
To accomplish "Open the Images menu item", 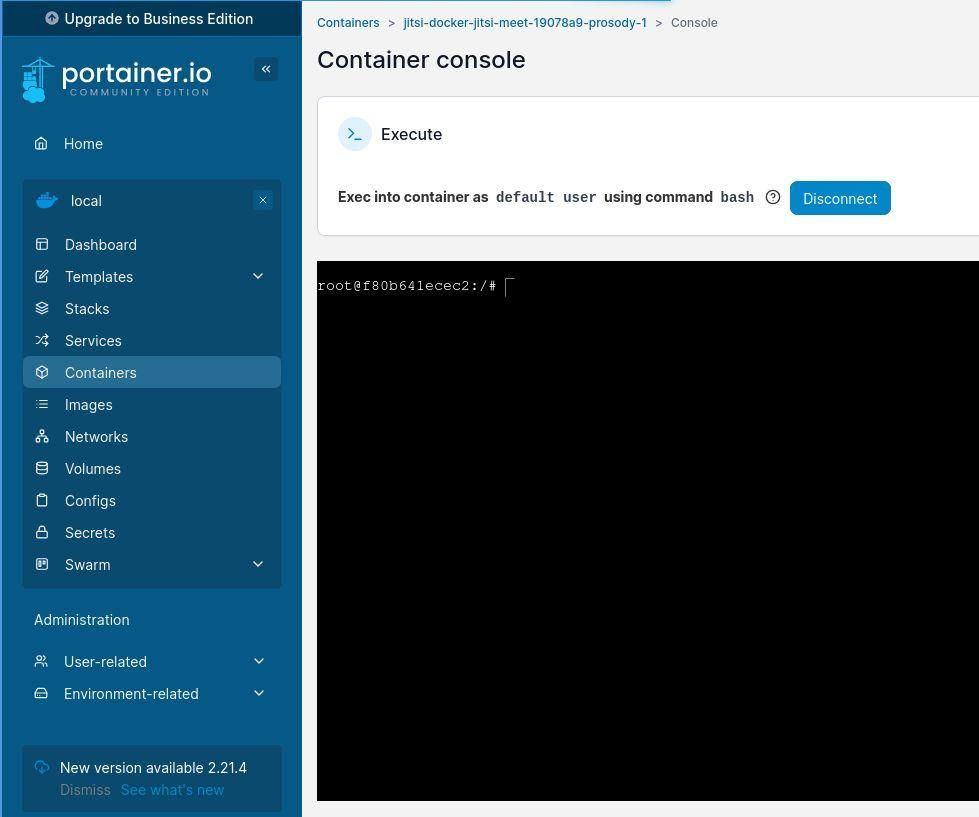I will 89,405.
